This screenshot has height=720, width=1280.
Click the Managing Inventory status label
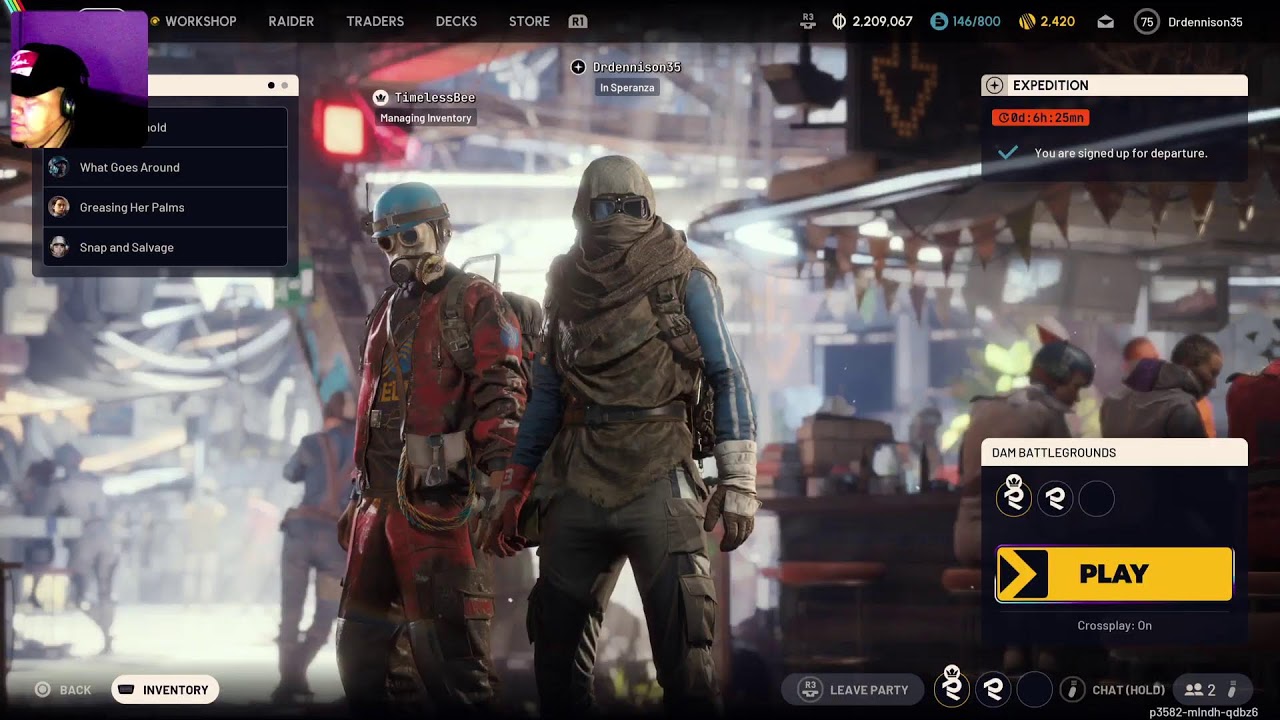(426, 118)
